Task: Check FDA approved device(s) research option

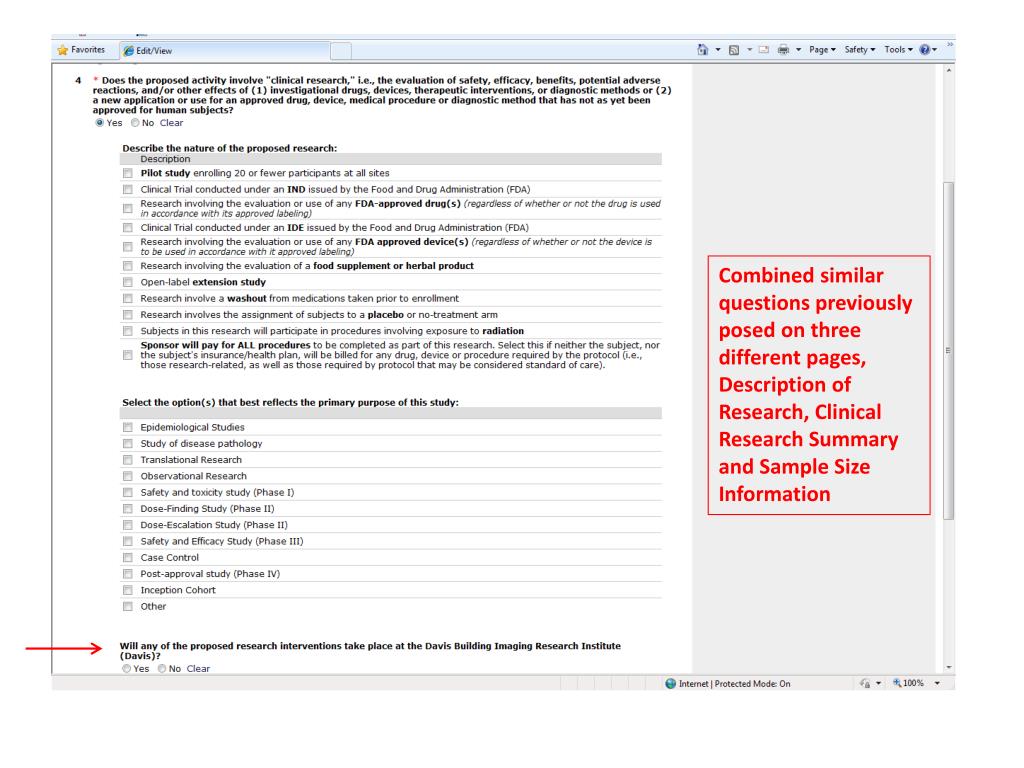Action: tap(127, 246)
